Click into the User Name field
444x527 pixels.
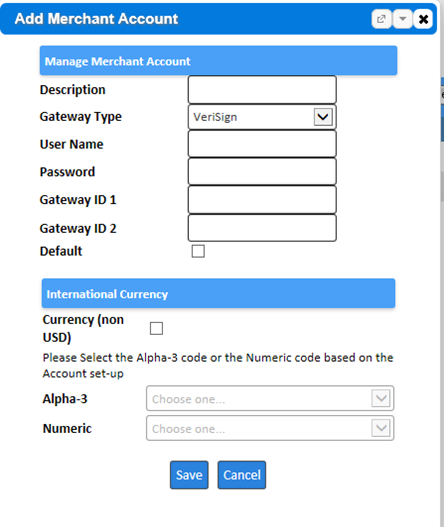[262, 144]
